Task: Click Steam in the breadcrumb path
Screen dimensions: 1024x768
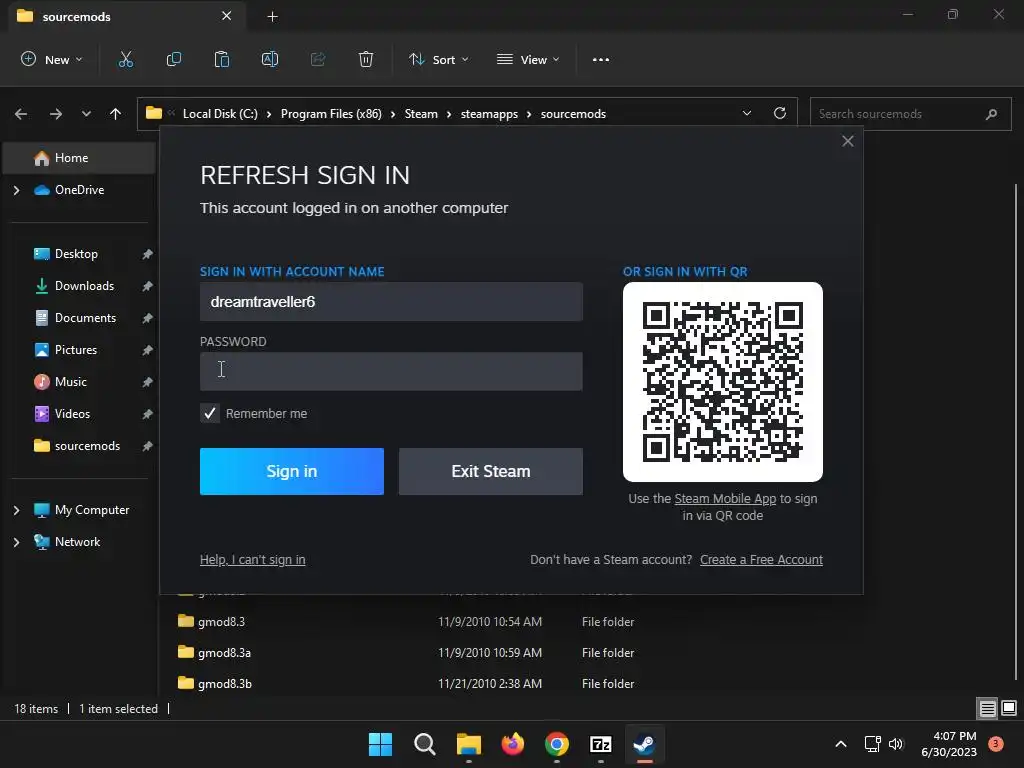Action: point(421,114)
